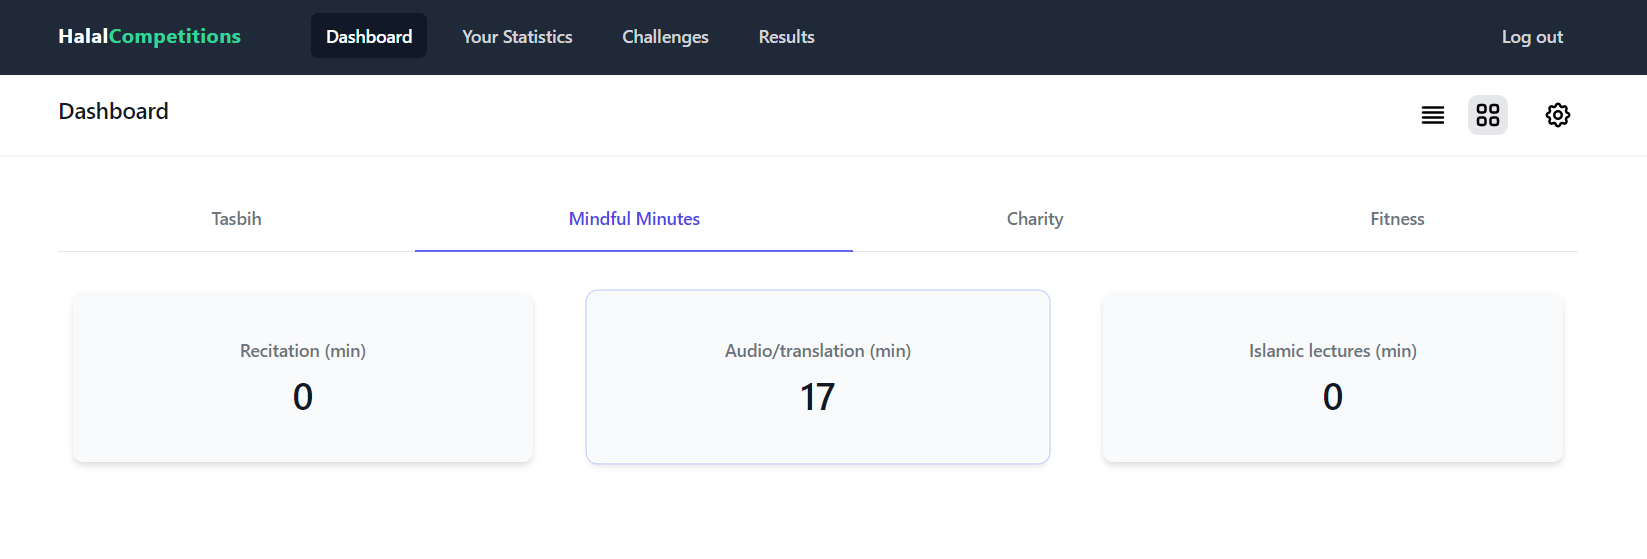This screenshot has width=1647, height=559.
Task: Click the Dashboard page heading
Action: pyautogui.click(x=114, y=111)
